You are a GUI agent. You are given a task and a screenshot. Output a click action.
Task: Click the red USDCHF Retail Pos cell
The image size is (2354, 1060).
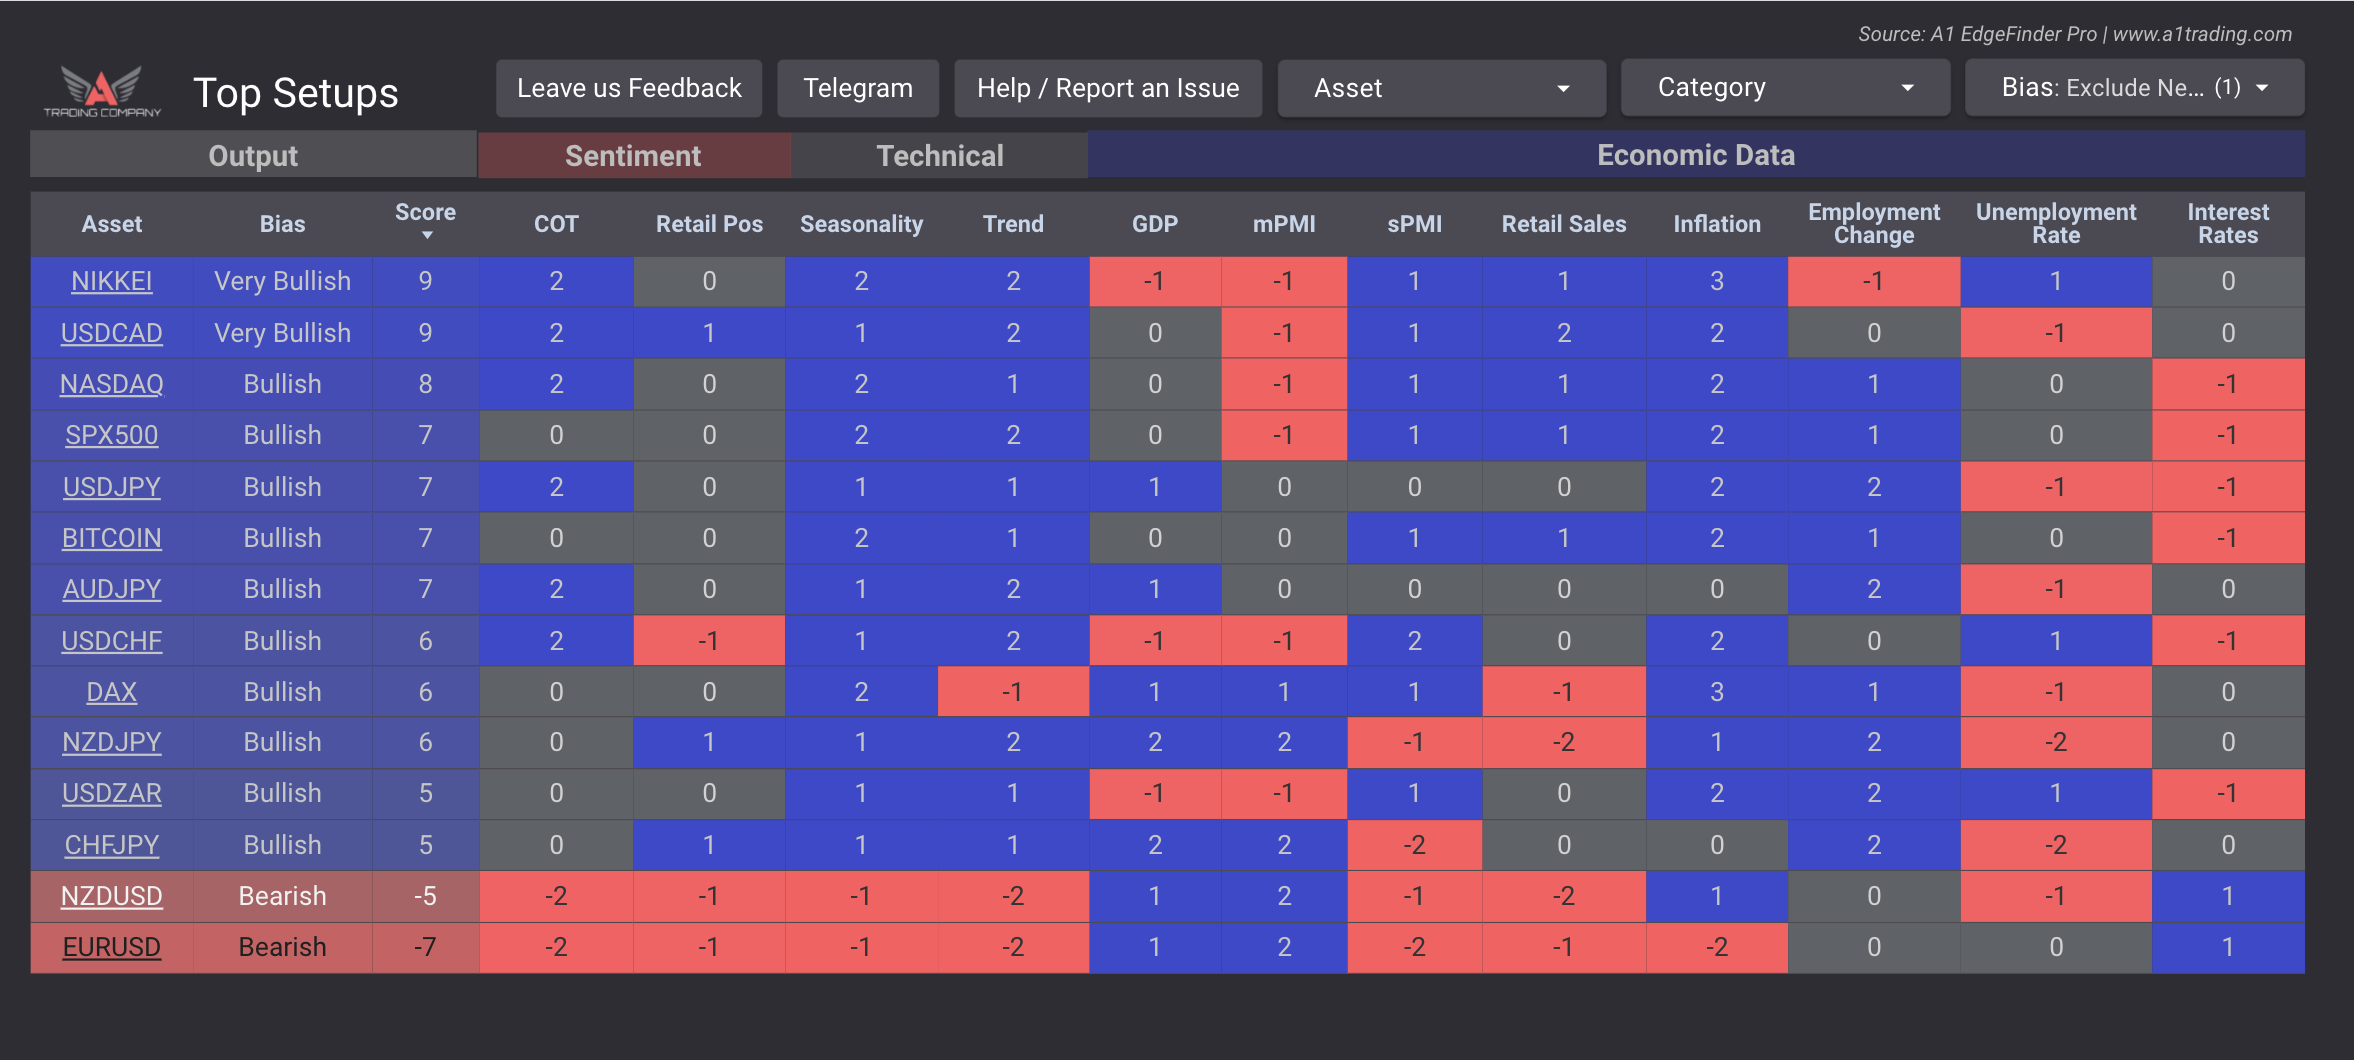coord(708,641)
